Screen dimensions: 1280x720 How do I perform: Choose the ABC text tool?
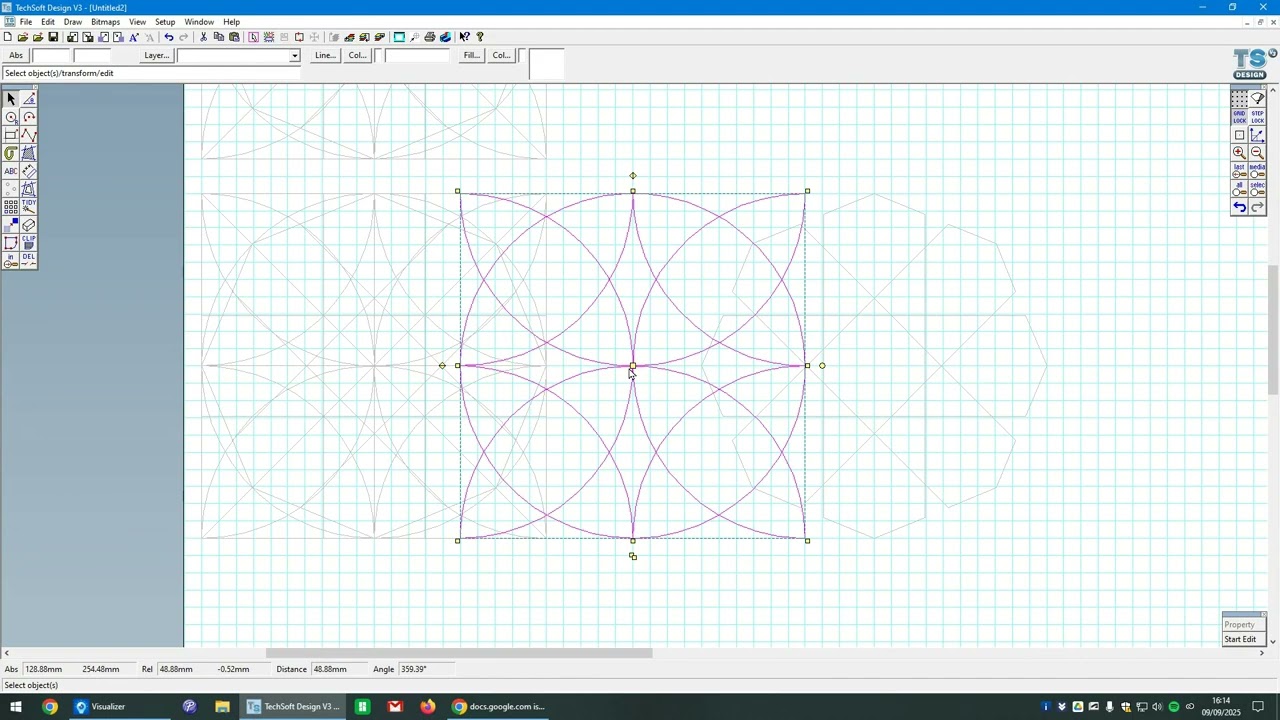[x=11, y=171]
